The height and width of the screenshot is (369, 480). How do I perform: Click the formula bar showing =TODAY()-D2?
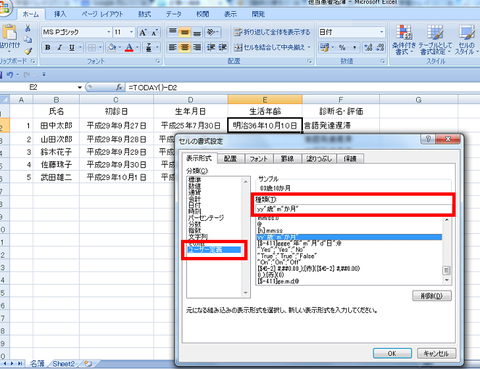click(x=303, y=87)
